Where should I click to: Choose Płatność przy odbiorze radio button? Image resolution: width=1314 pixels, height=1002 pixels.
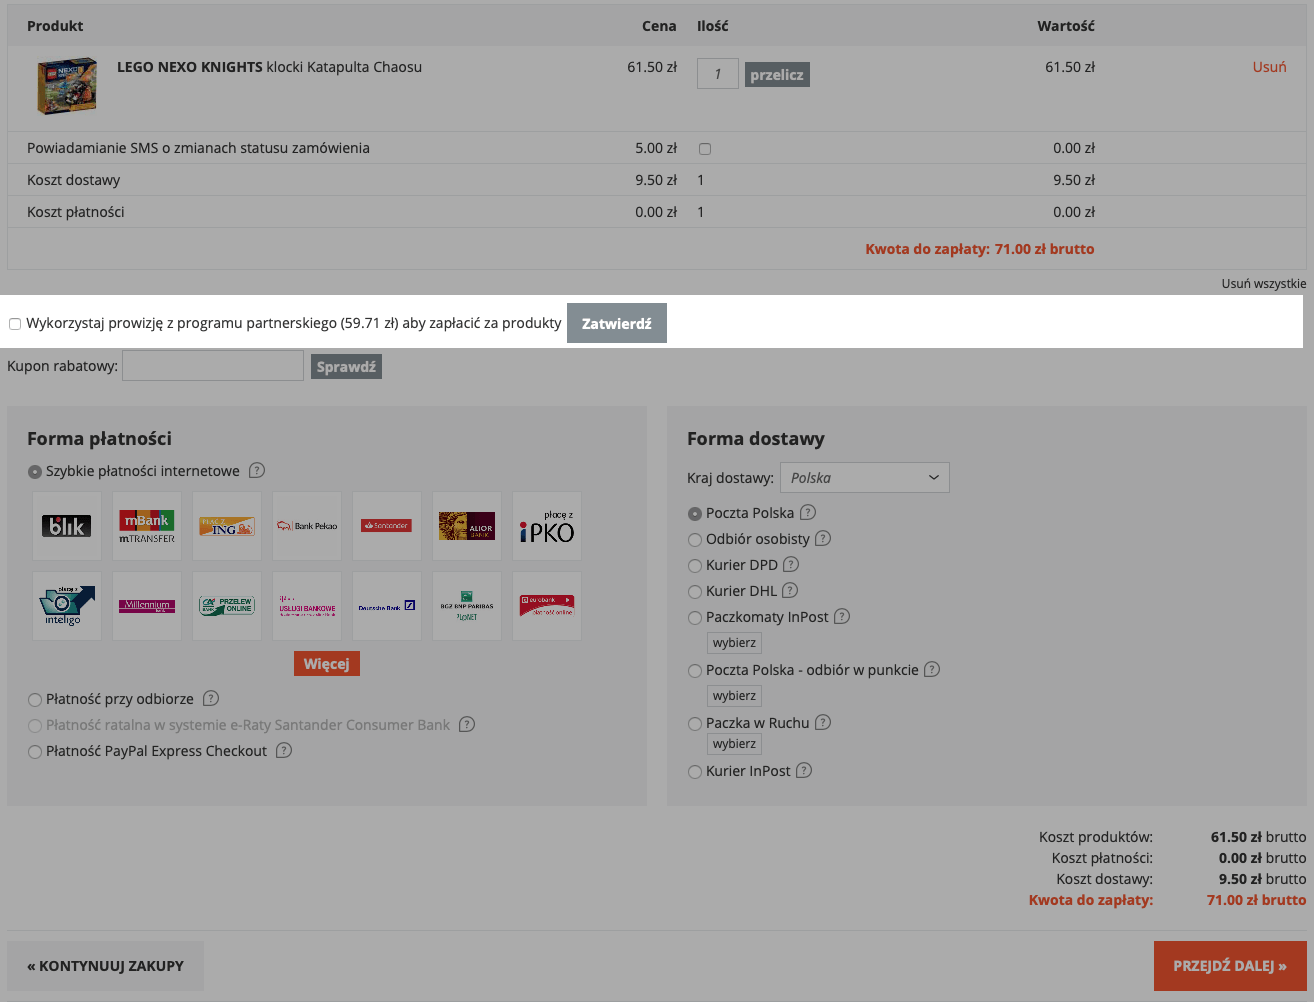35,700
